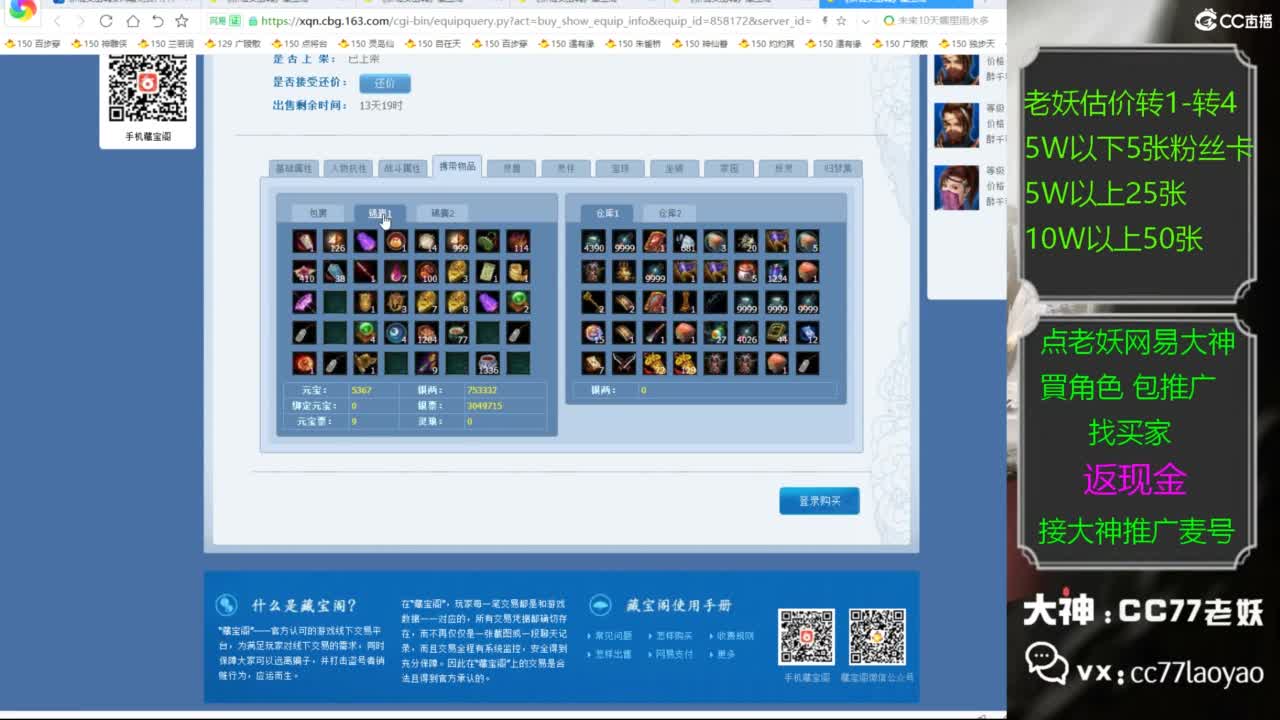Viewport: 1280px width, 720px height.
Task: Click the 登录购买 purchase button
Action: coord(819,500)
